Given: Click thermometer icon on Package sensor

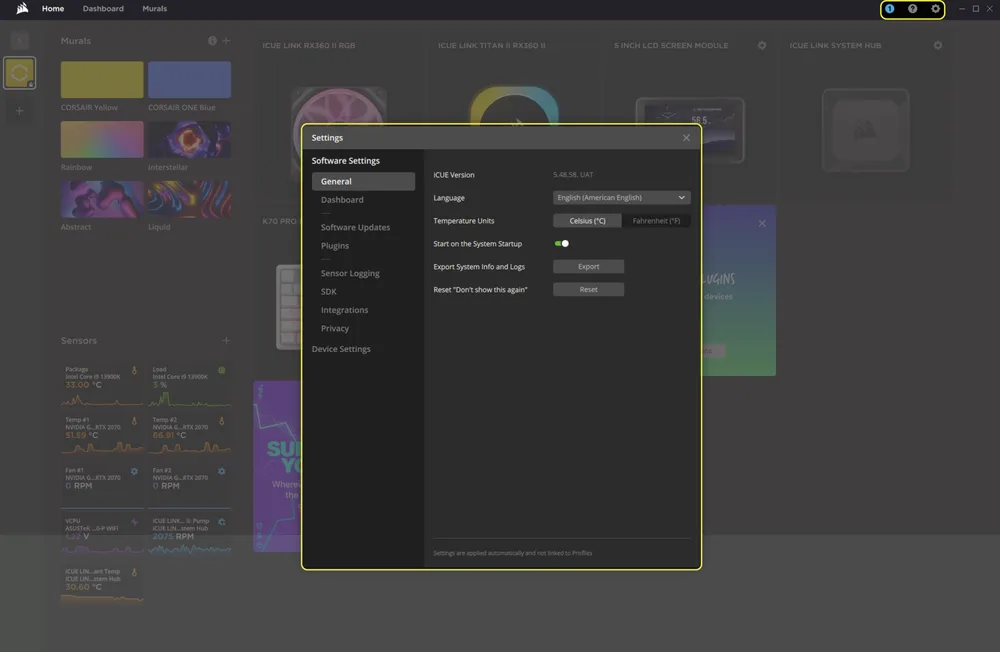Looking at the screenshot, I should point(134,371).
